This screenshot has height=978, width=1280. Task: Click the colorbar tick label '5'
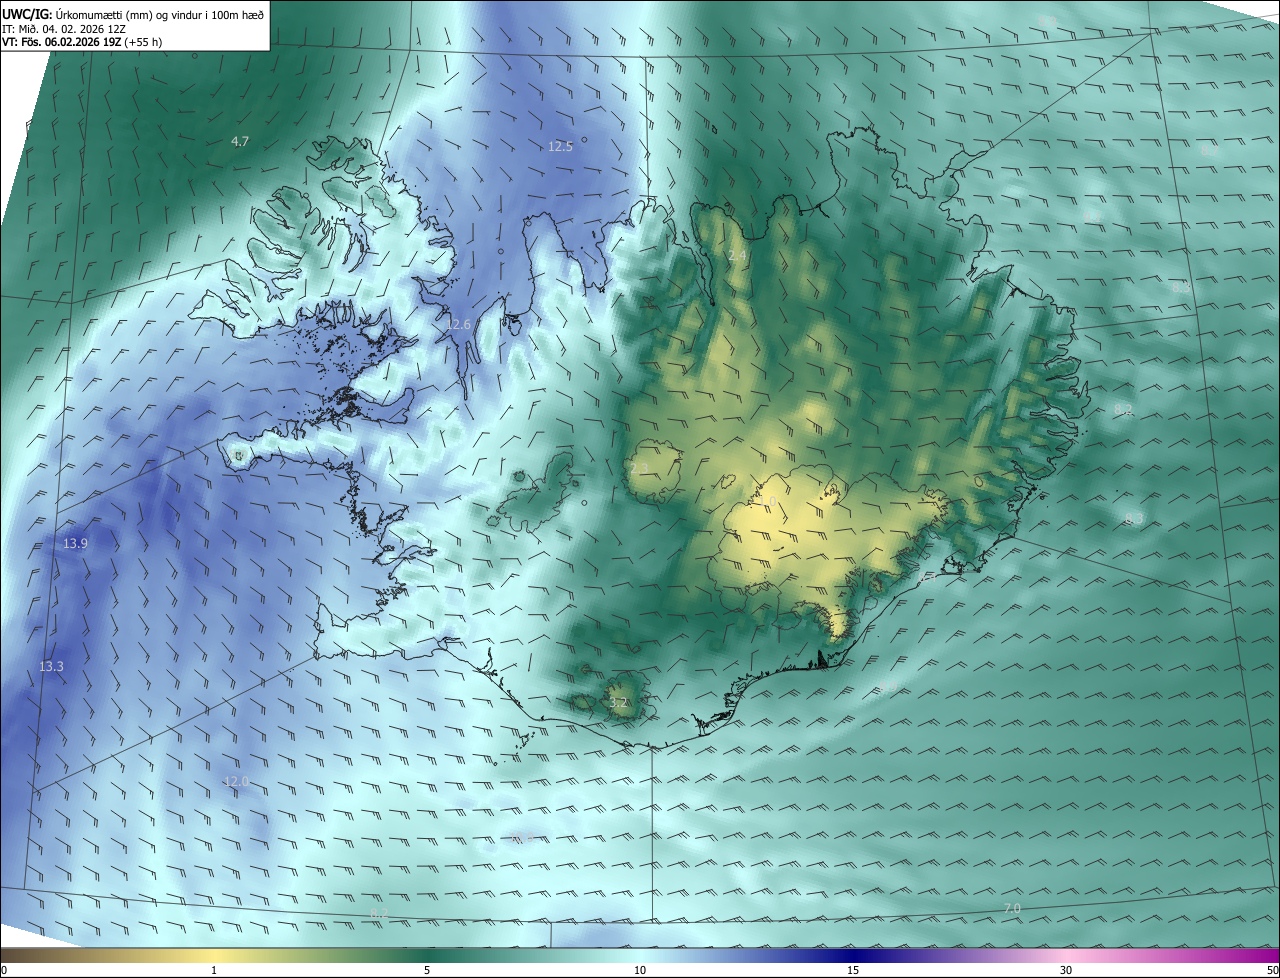click(x=427, y=970)
